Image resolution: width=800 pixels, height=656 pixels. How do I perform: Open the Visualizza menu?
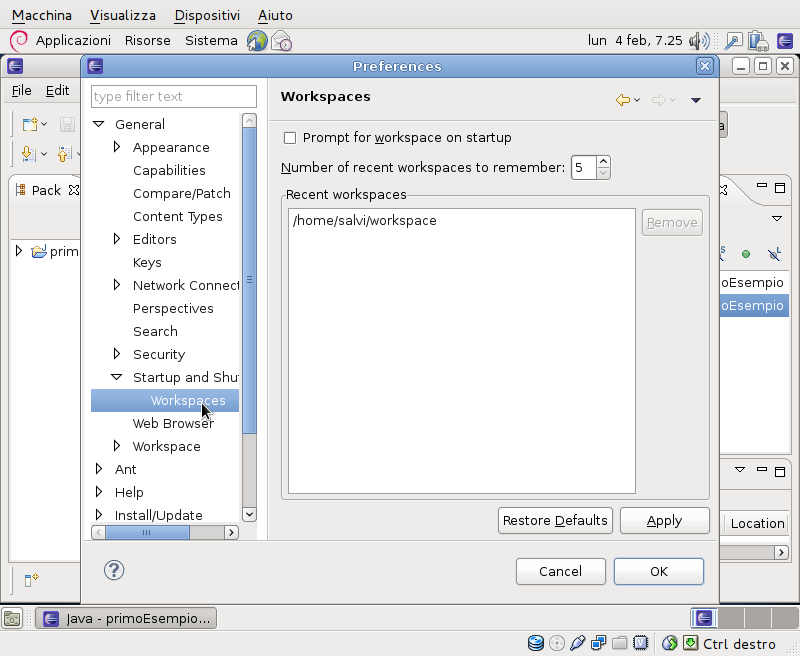pyautogui.click(x=123, y=15)
